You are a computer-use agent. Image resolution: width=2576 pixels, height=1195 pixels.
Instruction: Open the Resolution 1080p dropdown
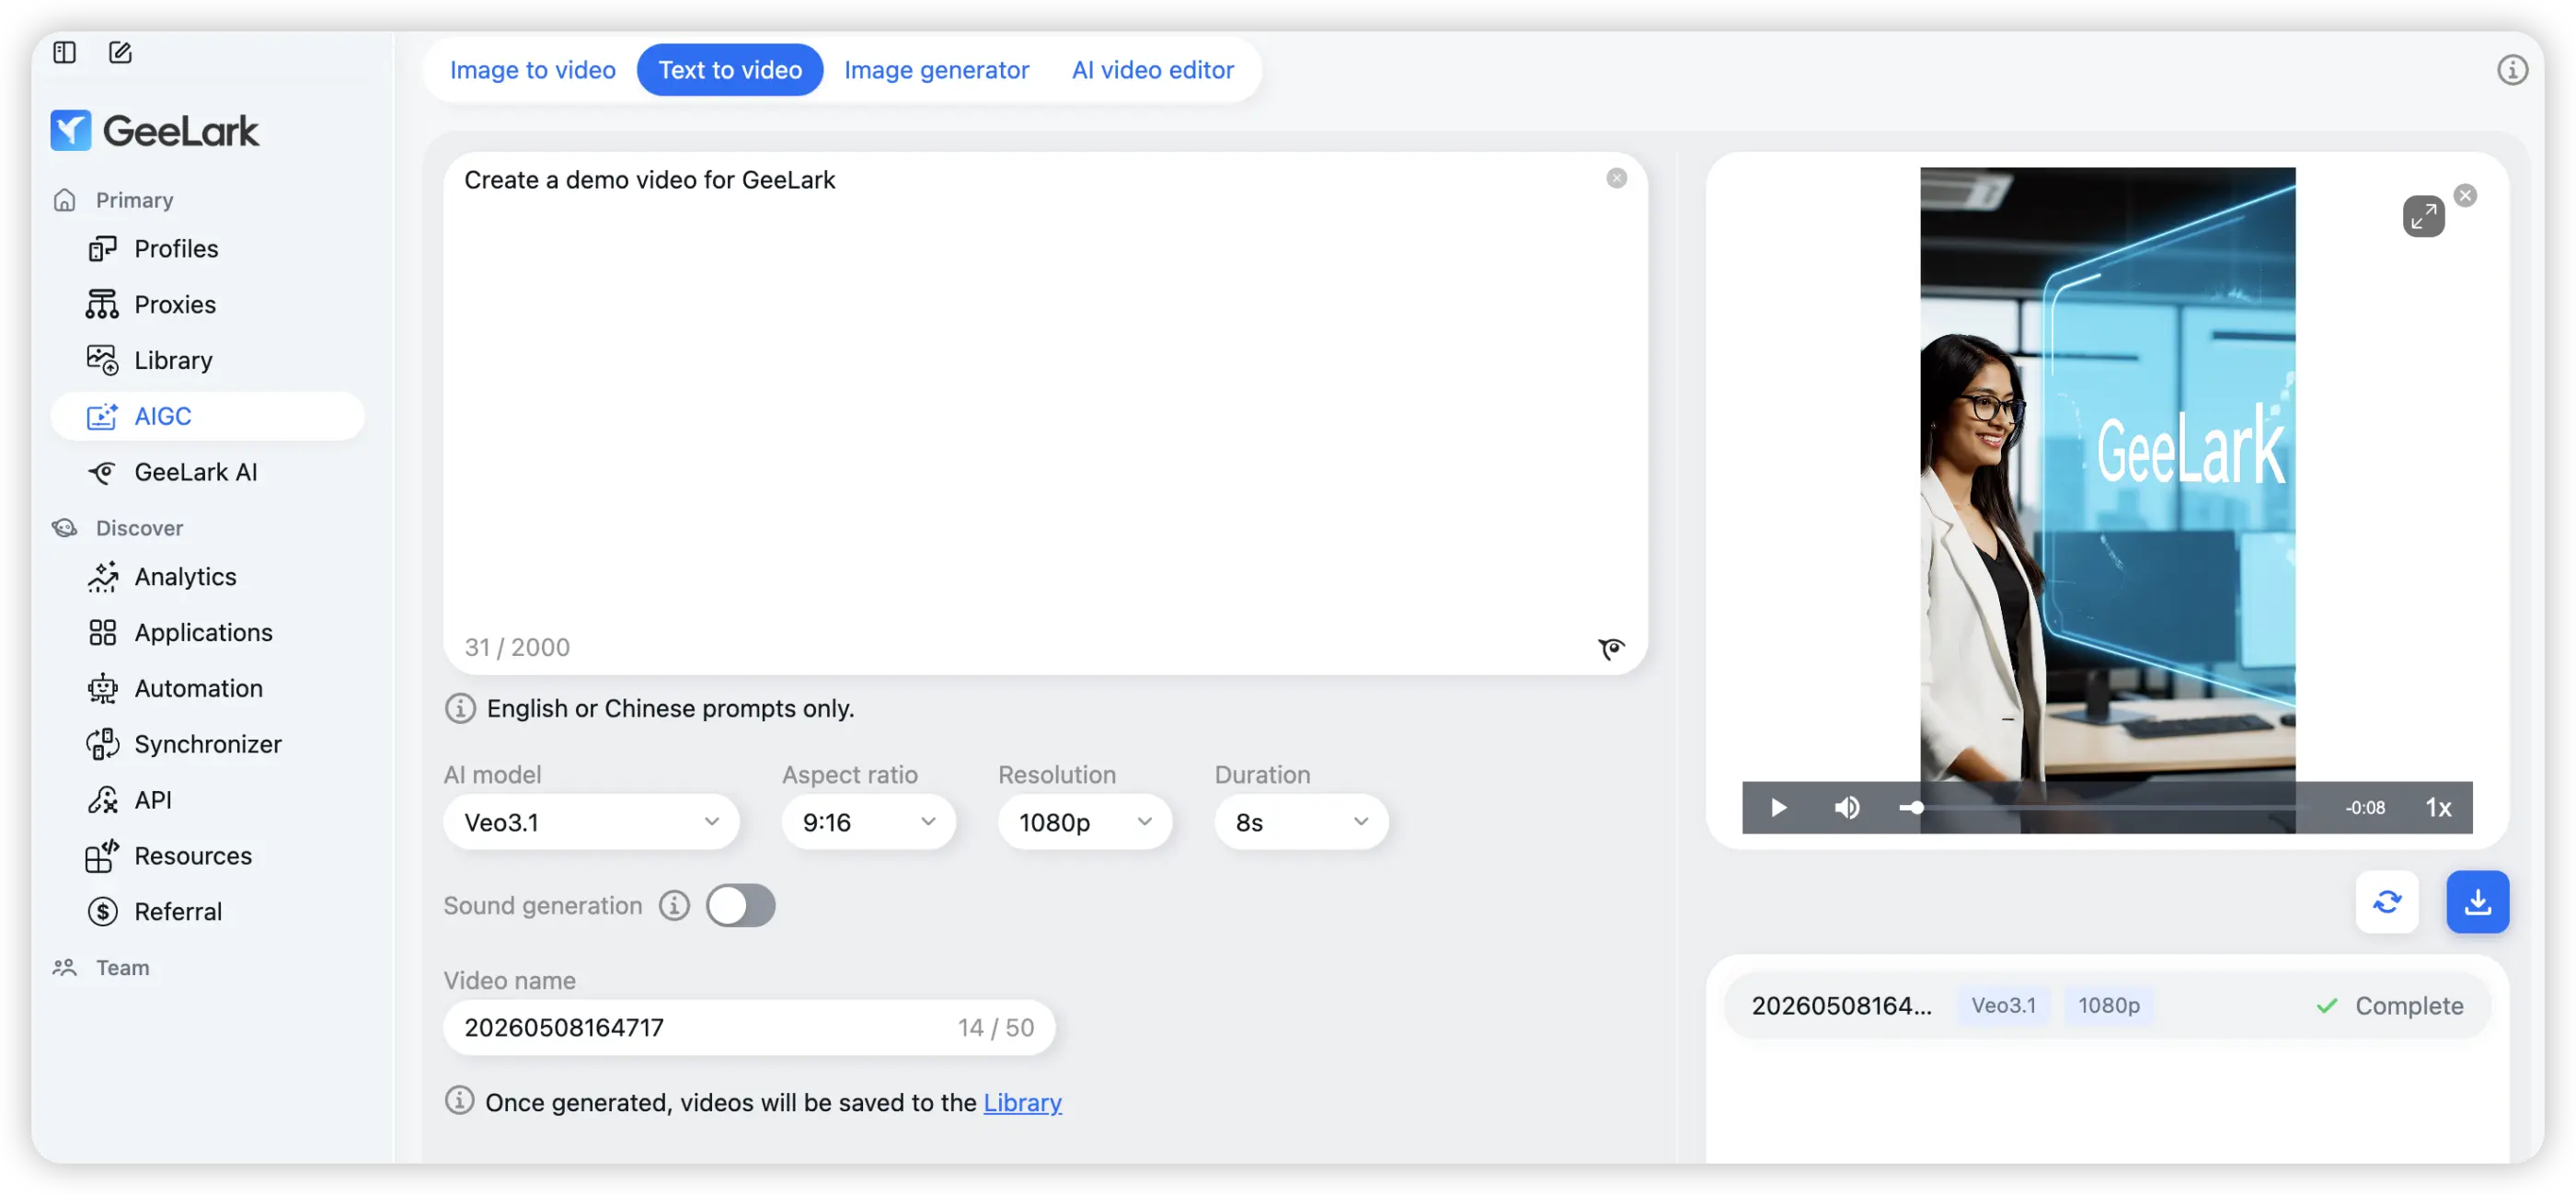point(1084,822)
